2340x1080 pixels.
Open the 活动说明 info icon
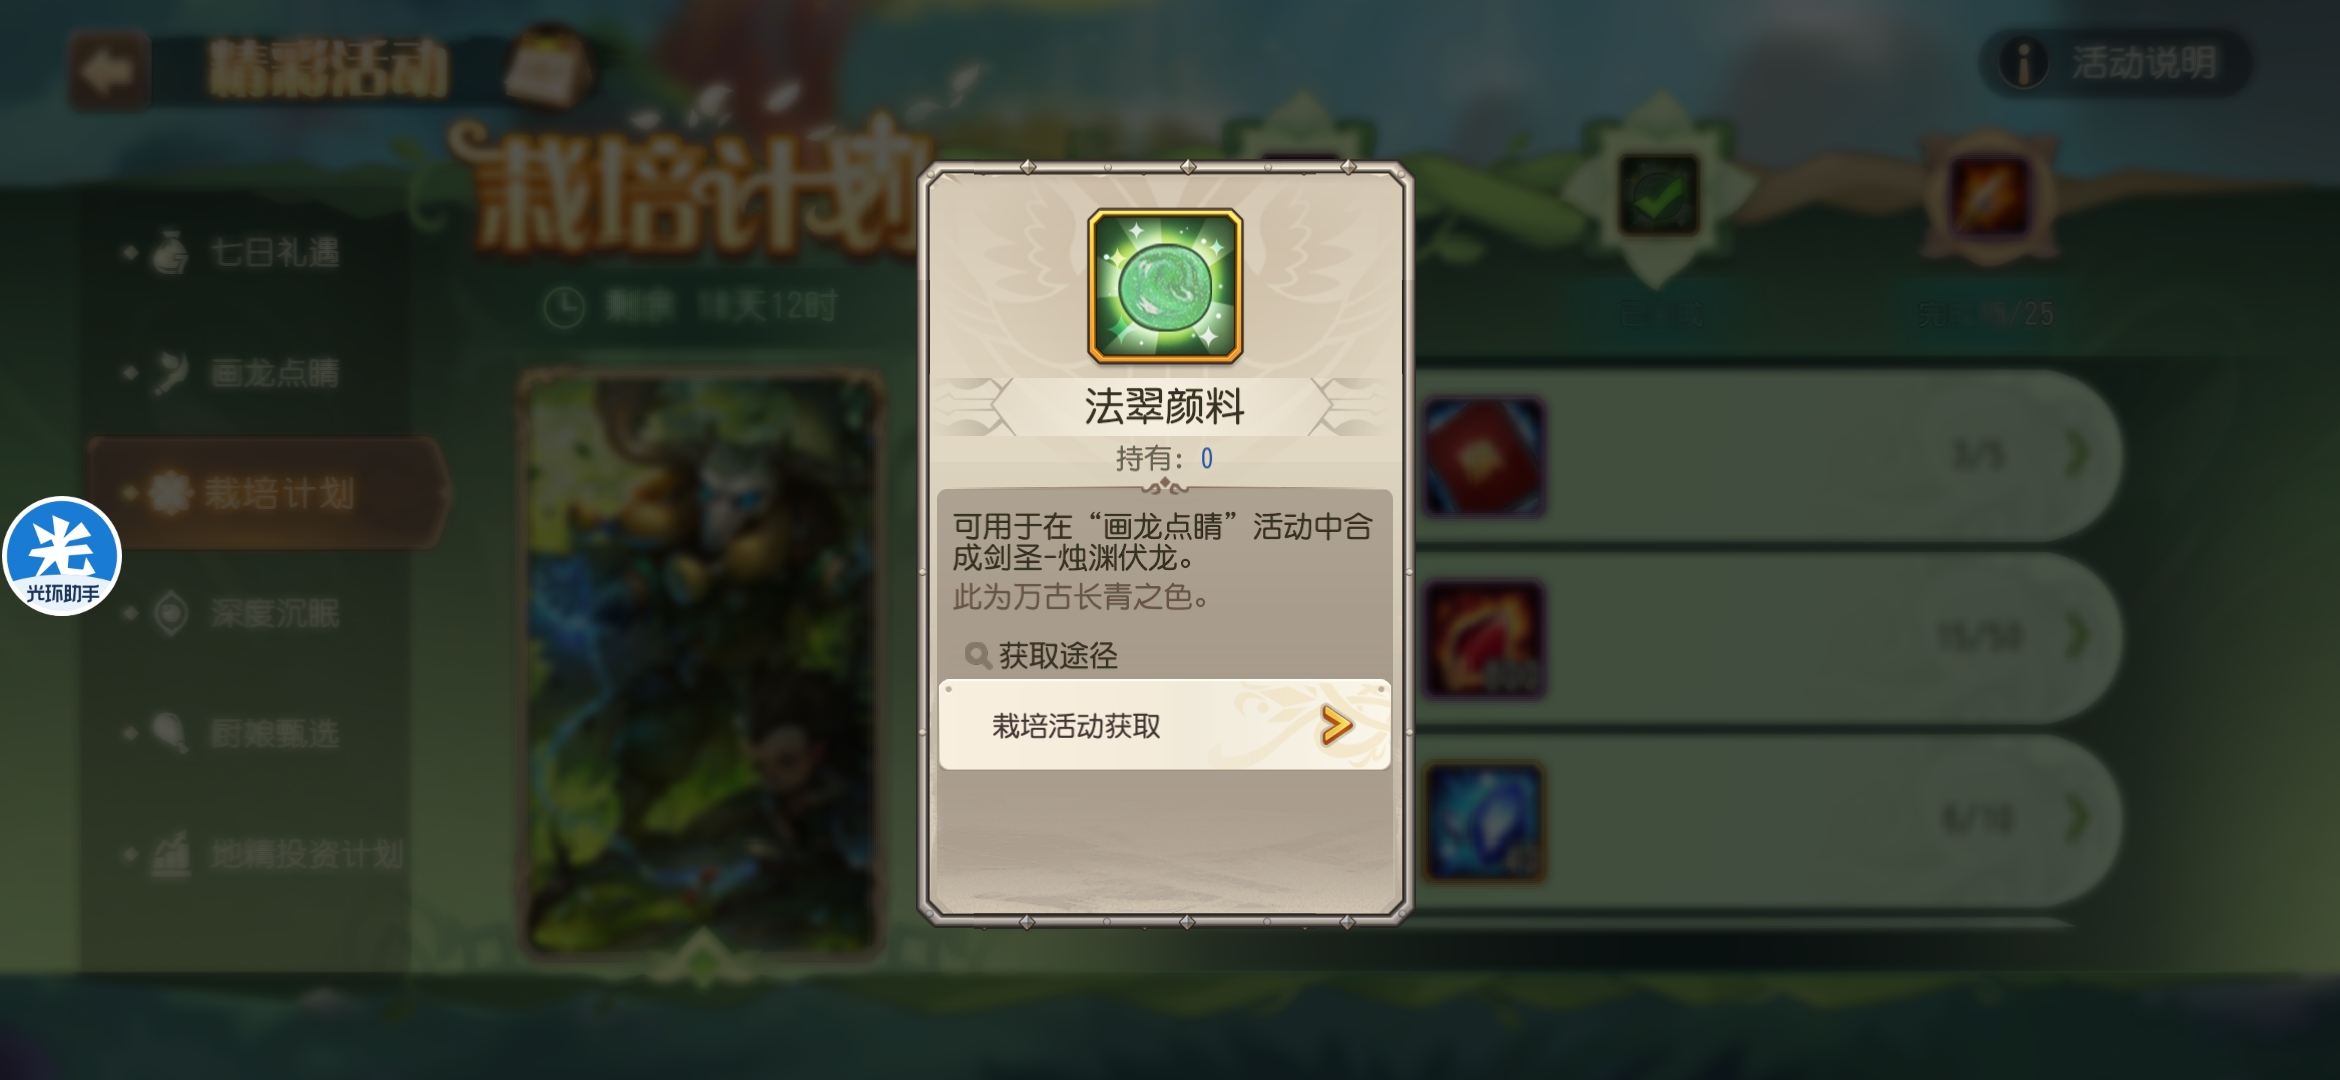click(2024, 63)
